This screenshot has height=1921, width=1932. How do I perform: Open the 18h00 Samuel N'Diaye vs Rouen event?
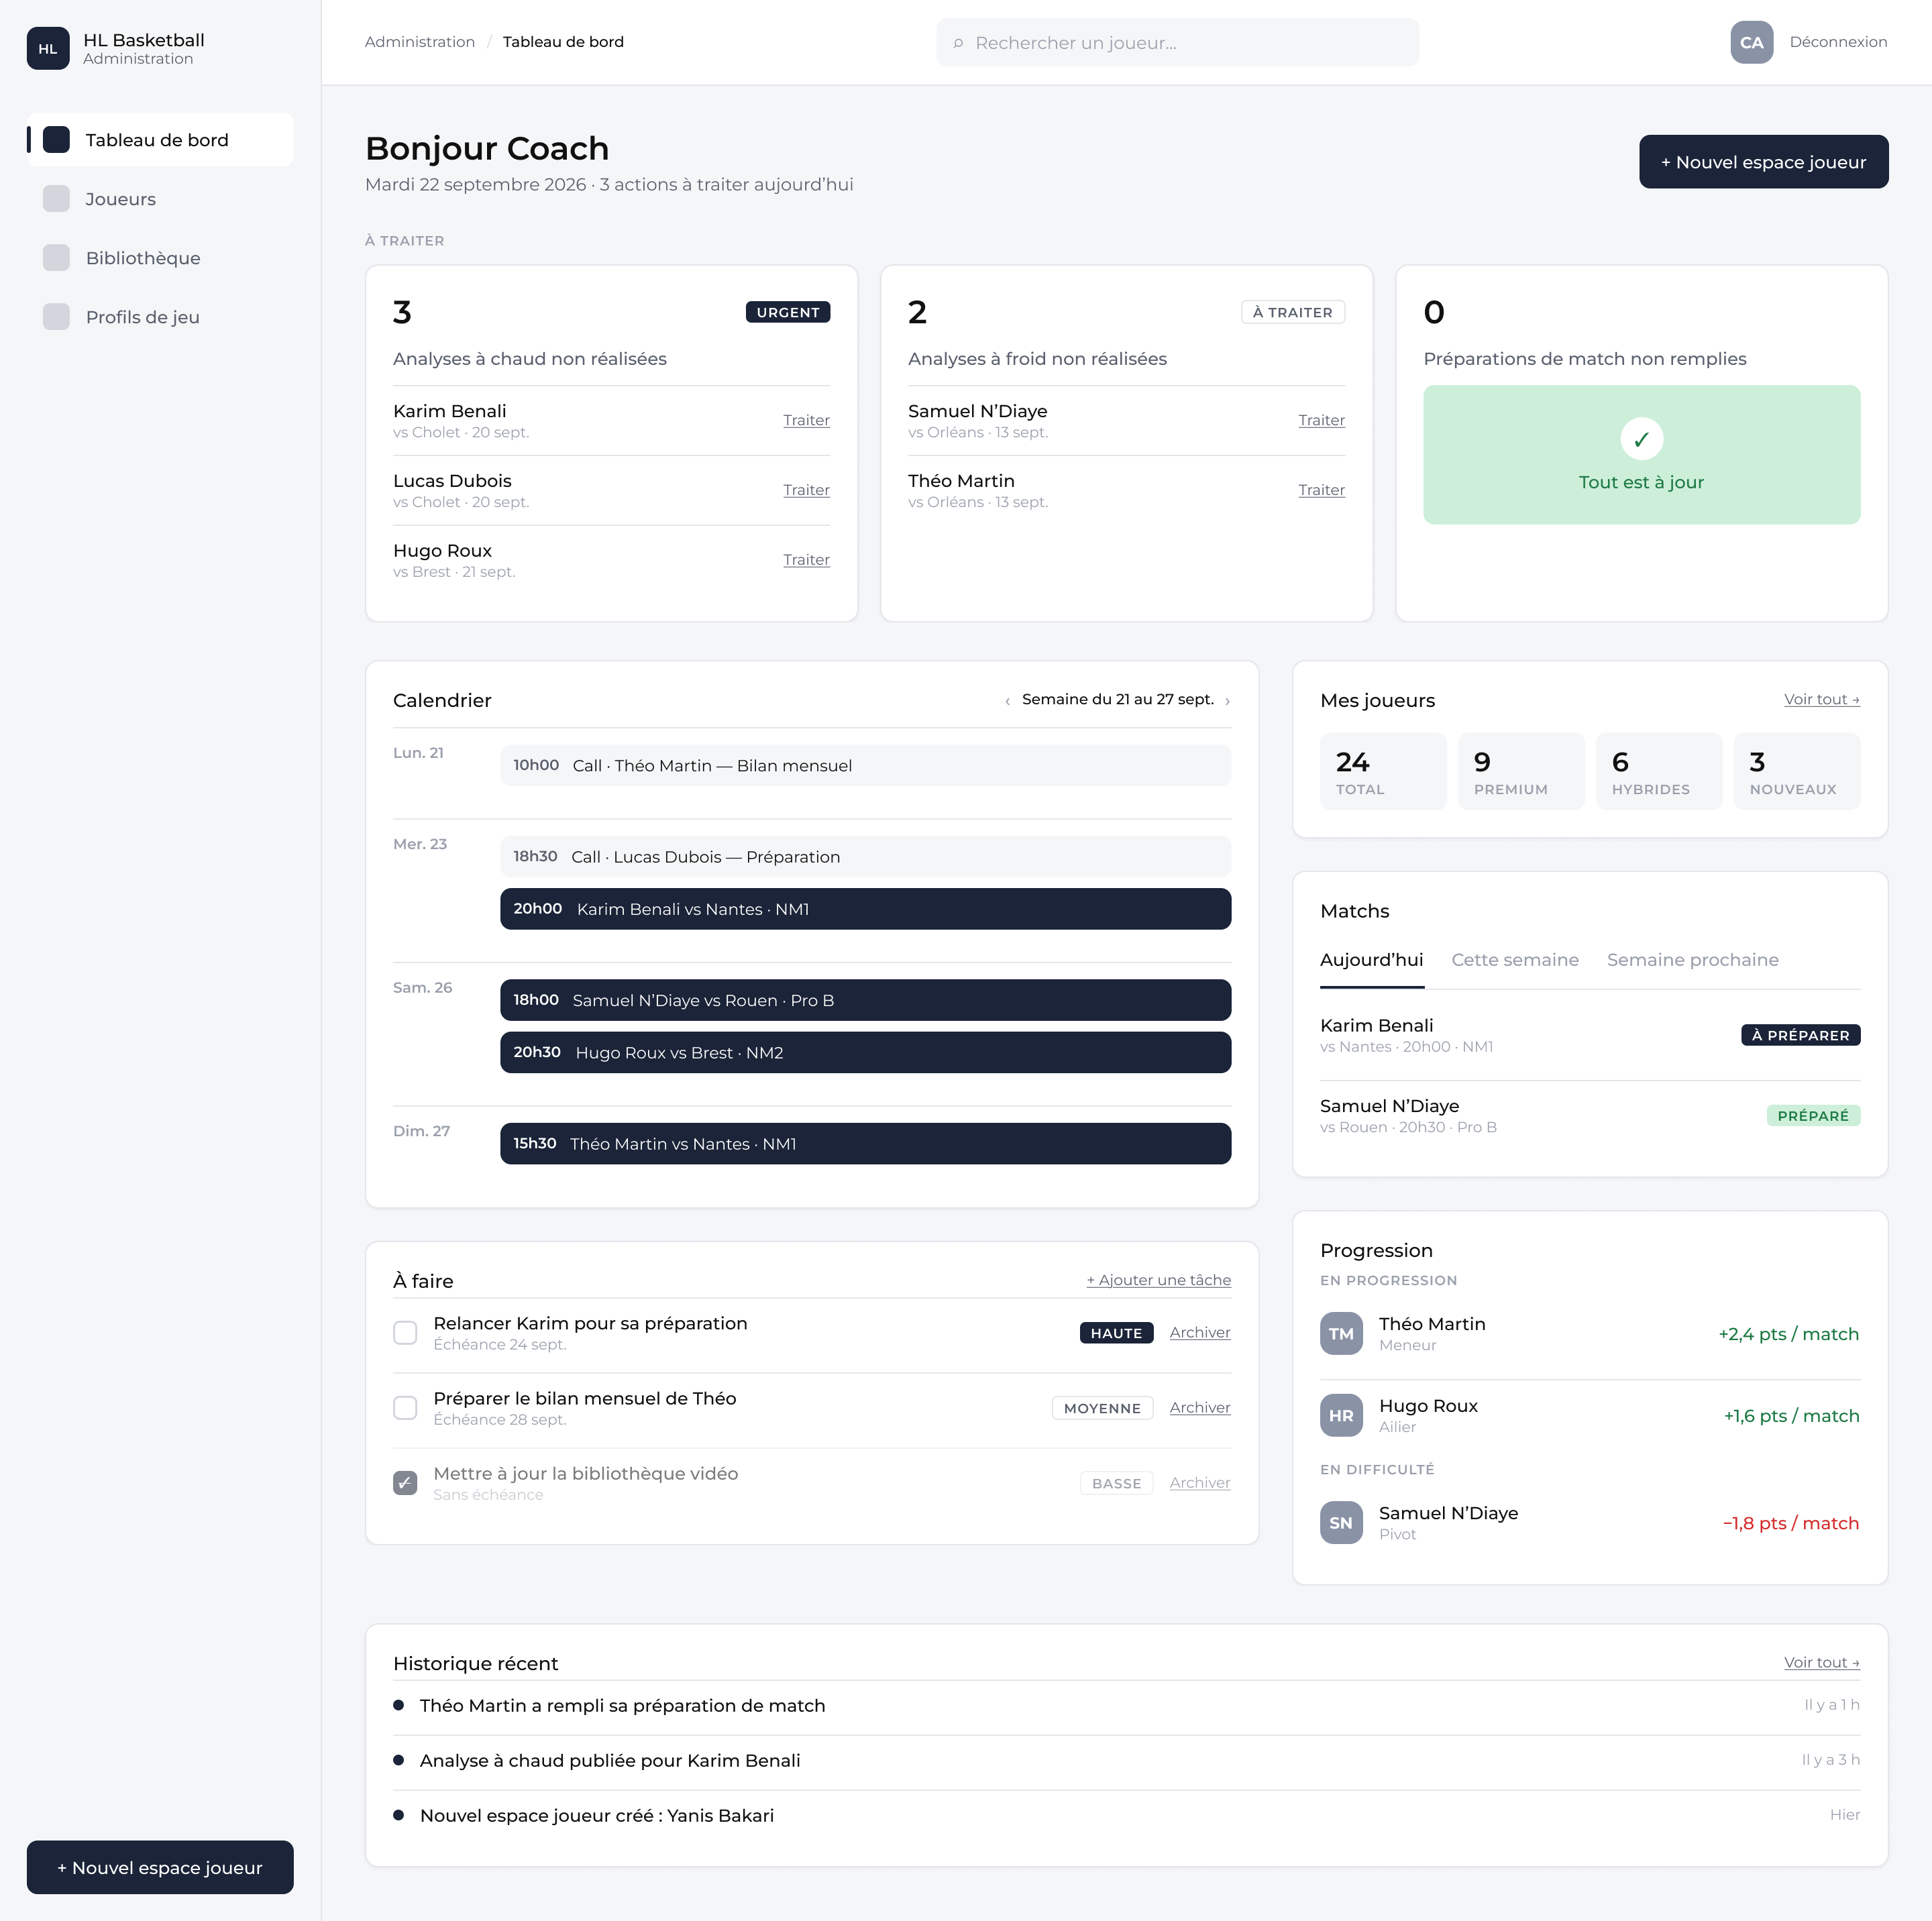(x=865, y=1000)
